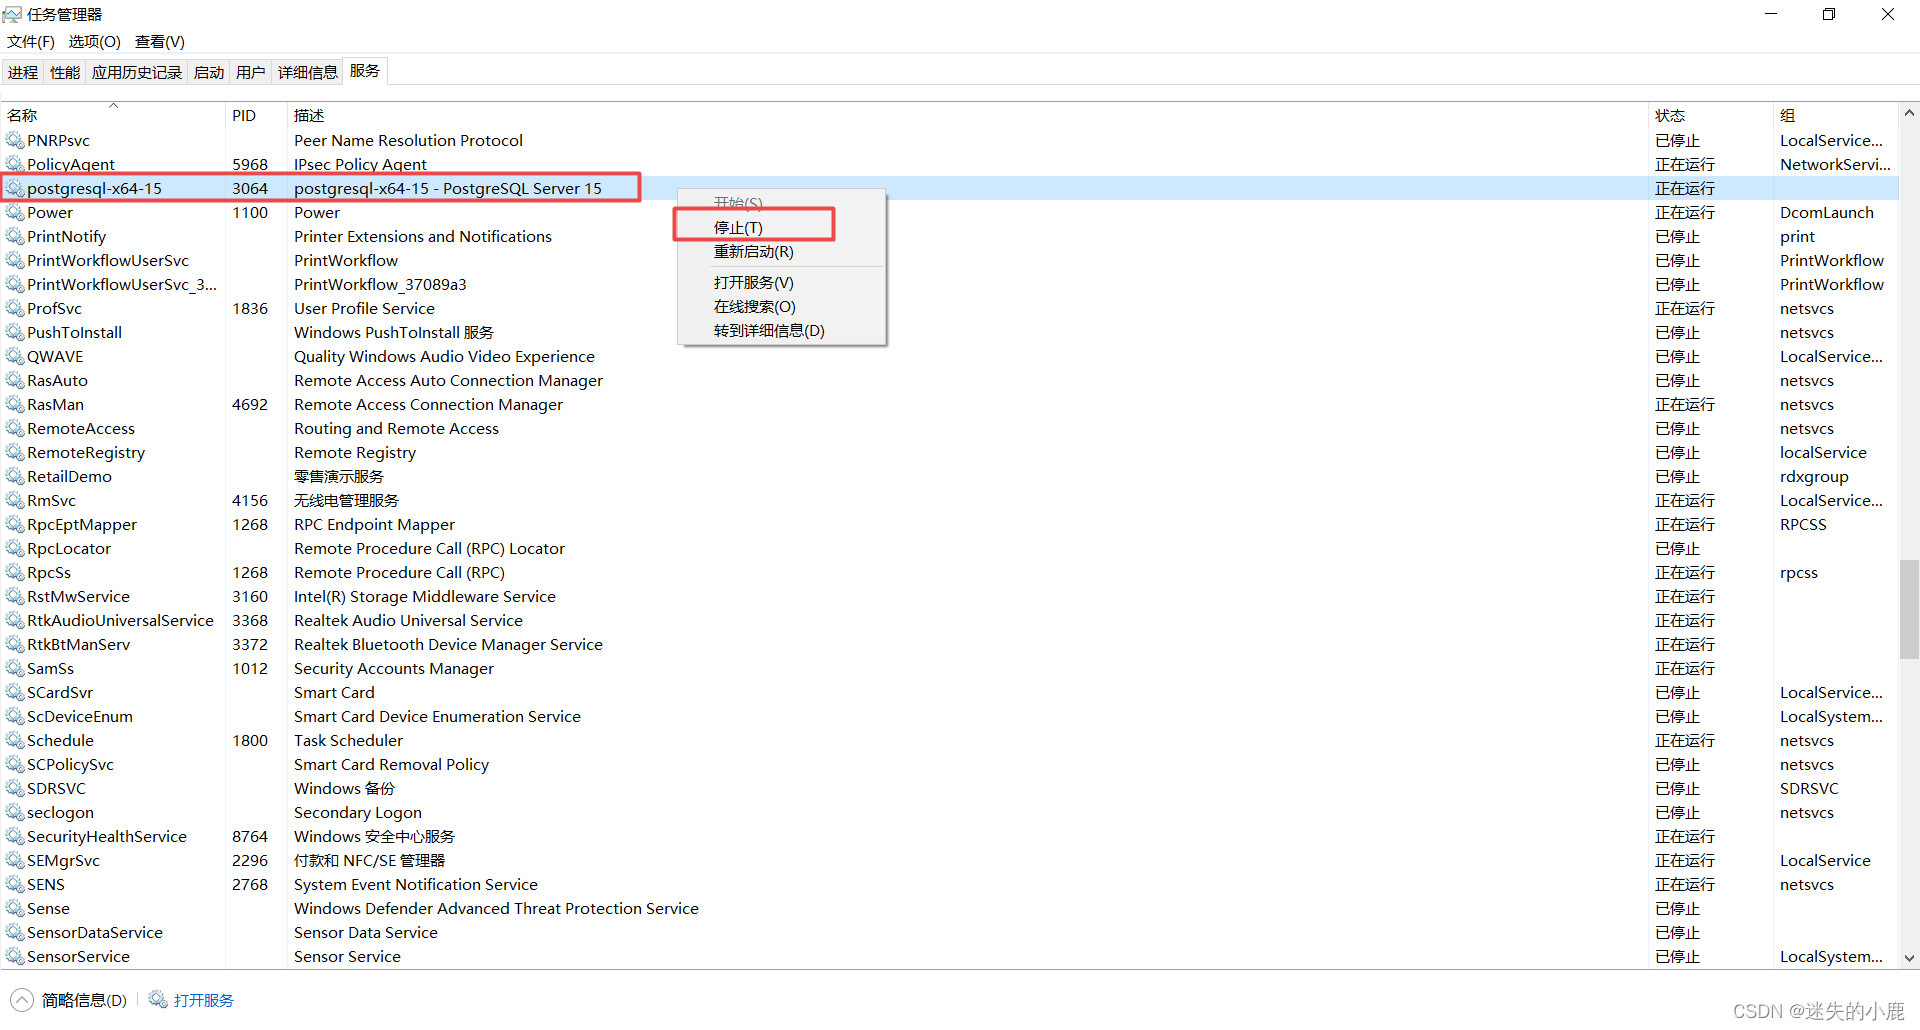The image size is (1920, 1030).
Task: Switch to the 应用历史记录 tab
Action: click(137, 72)
